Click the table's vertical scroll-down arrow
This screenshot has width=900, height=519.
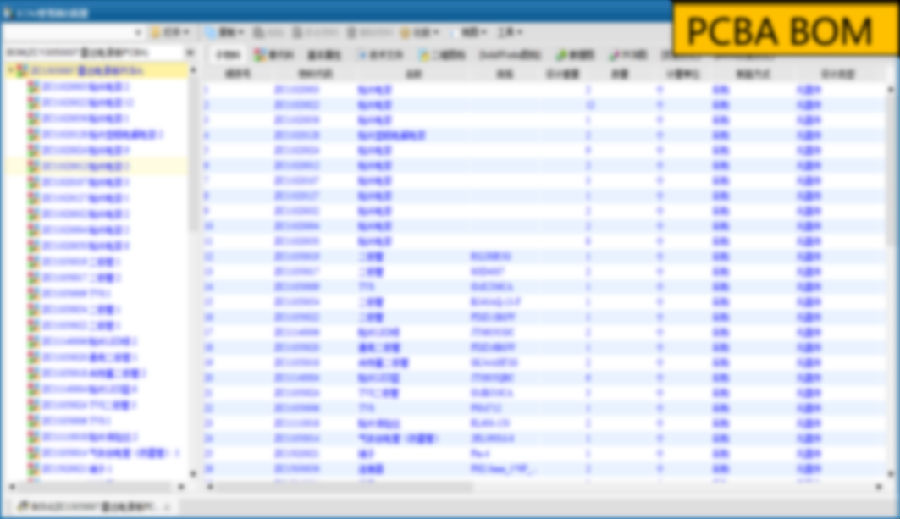[x=891, y=474]
